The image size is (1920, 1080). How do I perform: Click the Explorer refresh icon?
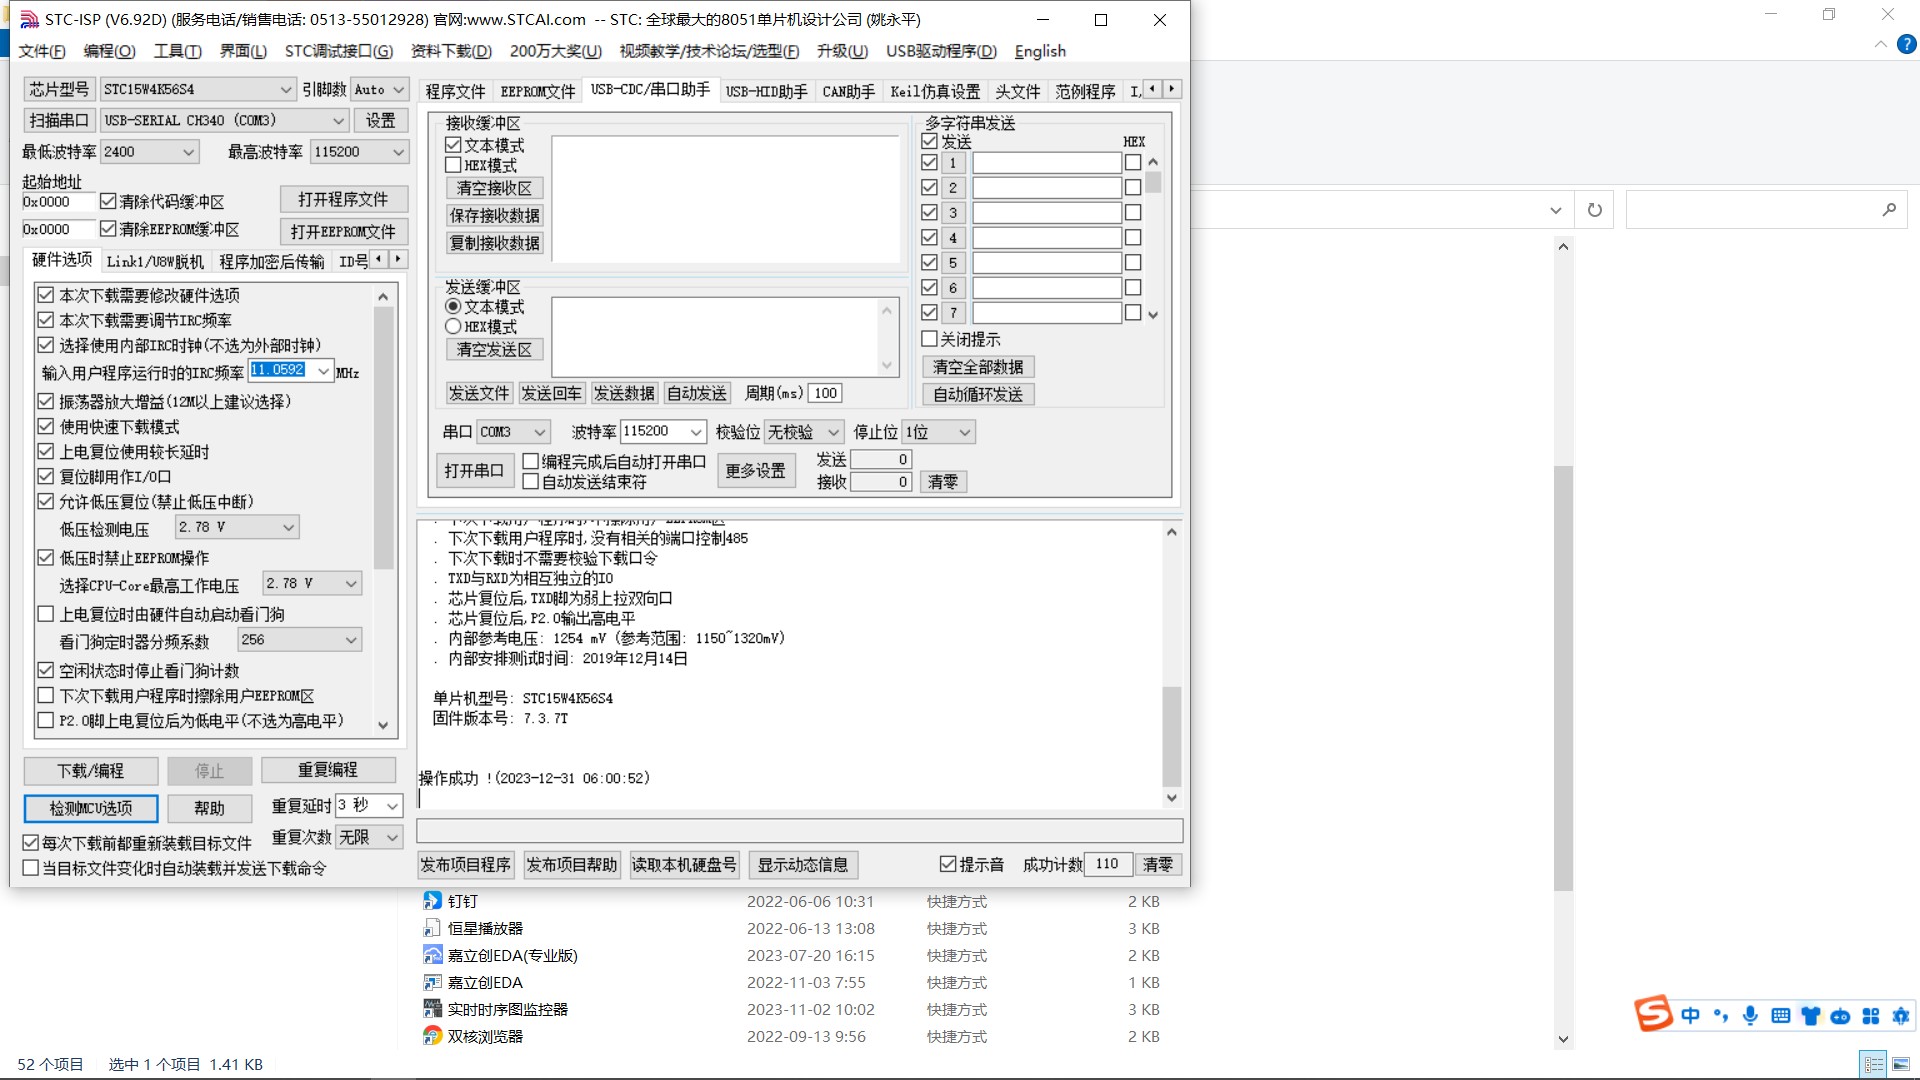click(1595, 210)
